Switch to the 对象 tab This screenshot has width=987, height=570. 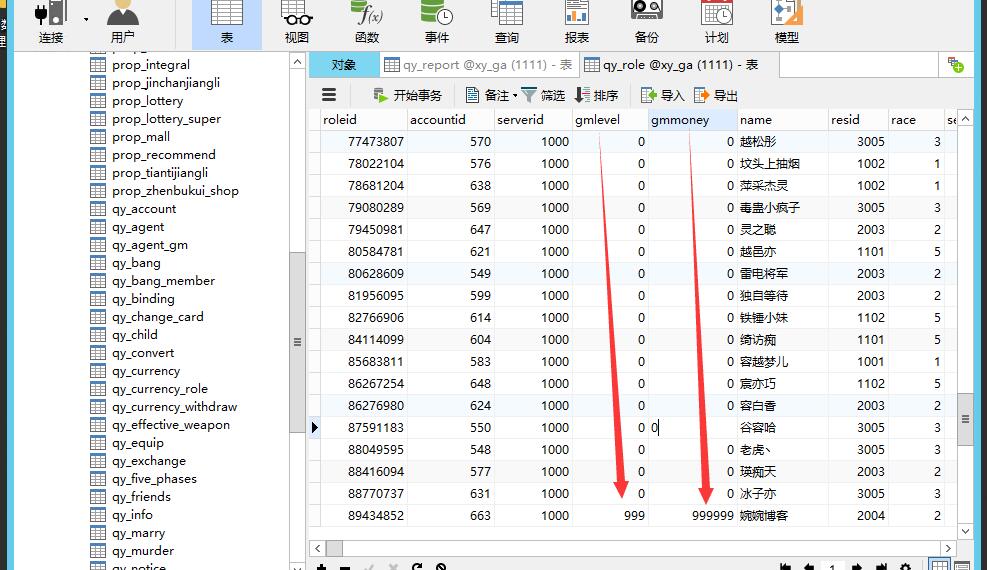coord(344,65)
